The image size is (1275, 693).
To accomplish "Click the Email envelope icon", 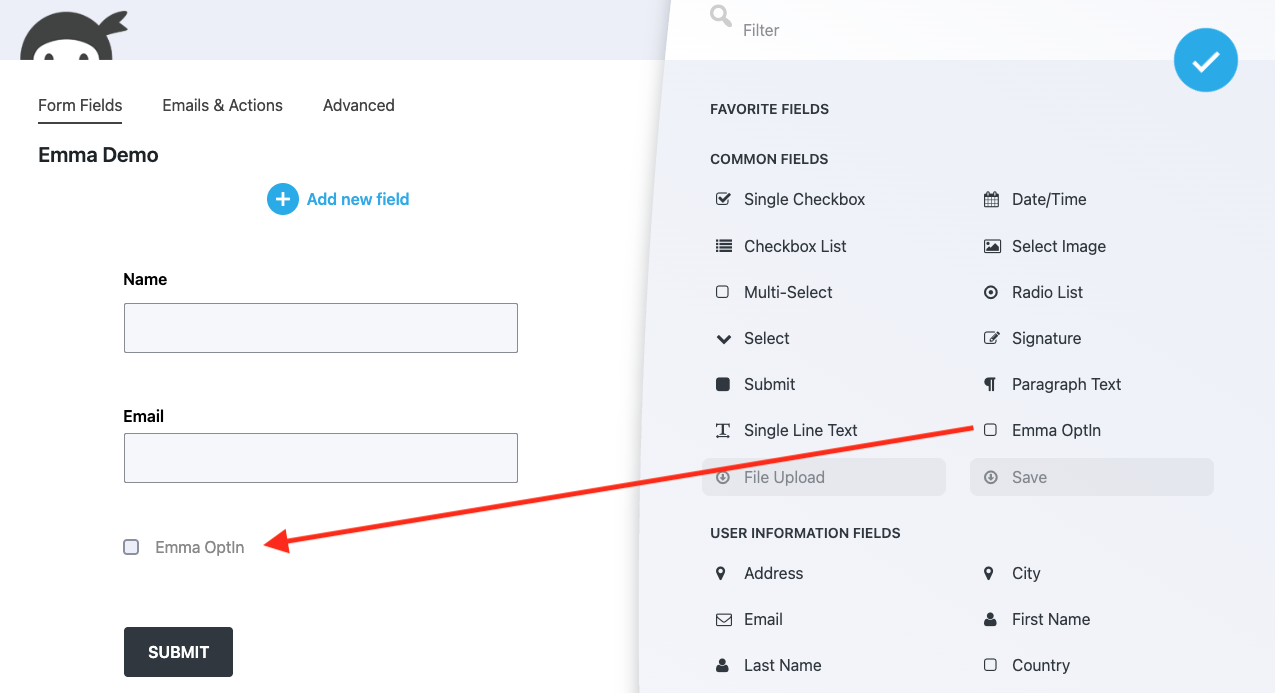I will tap(723, 619).
